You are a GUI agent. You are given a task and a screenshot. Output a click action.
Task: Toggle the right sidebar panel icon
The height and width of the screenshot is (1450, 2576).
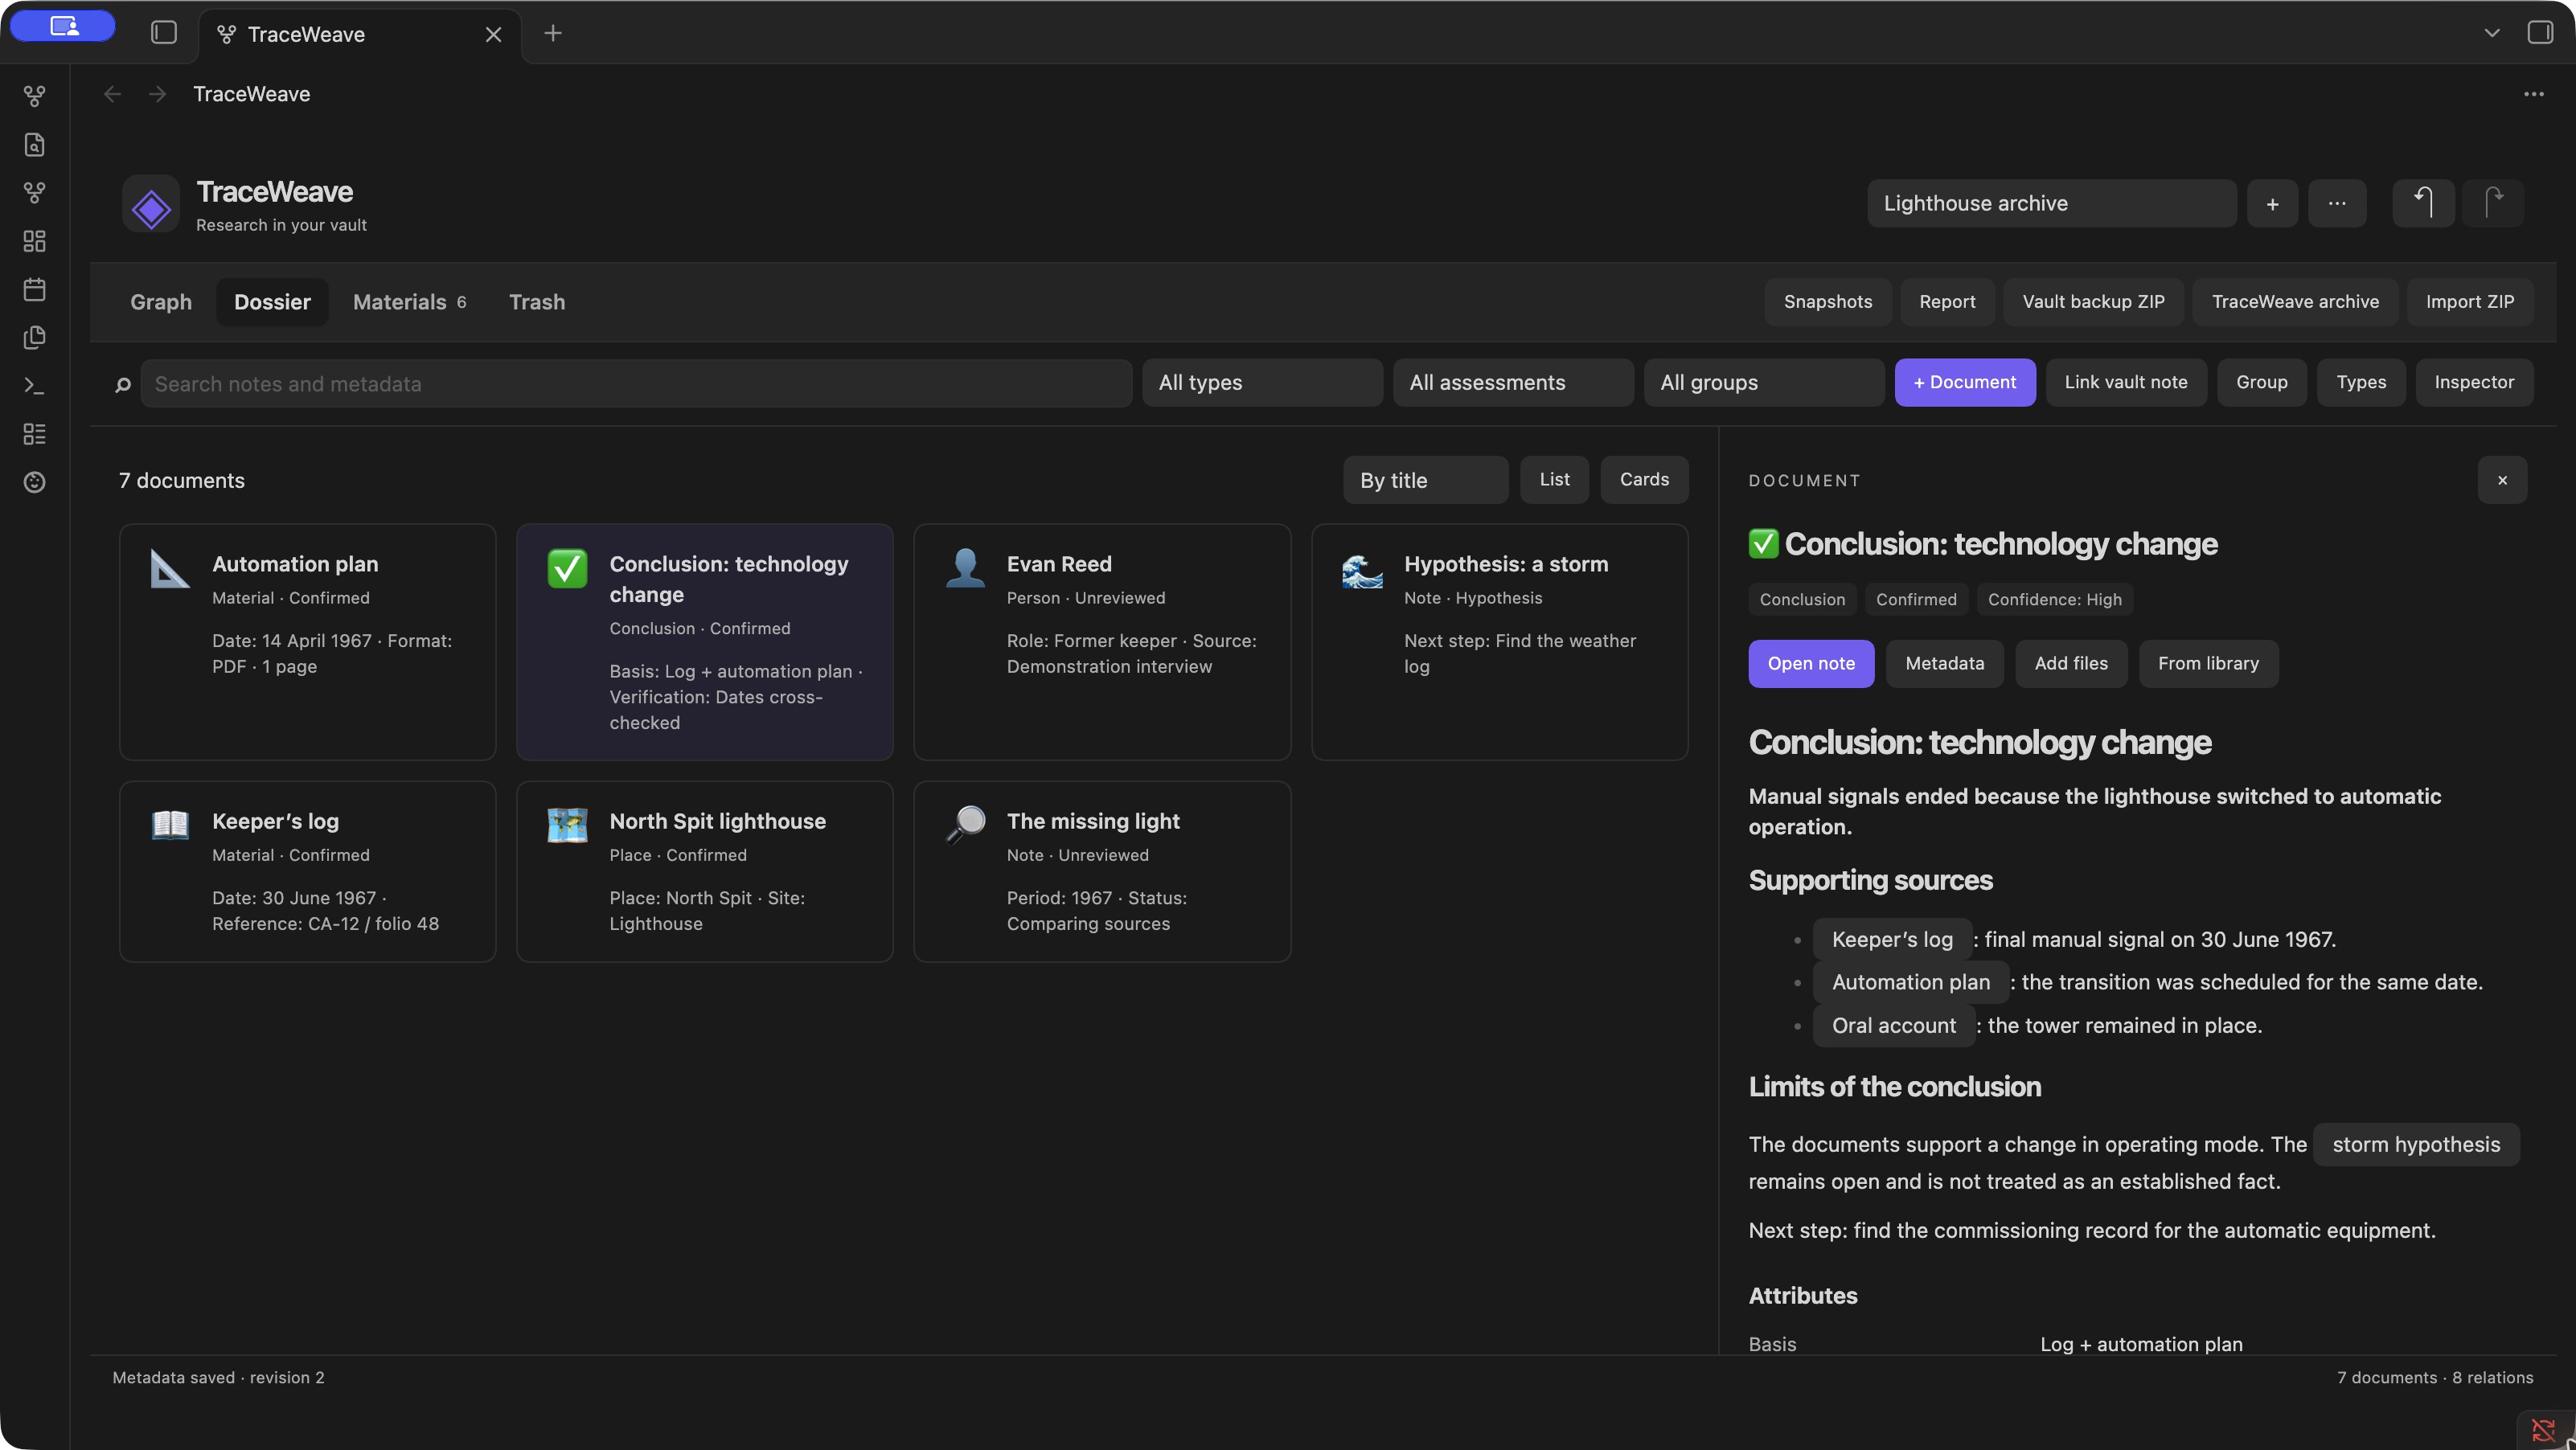[2540, 33]
